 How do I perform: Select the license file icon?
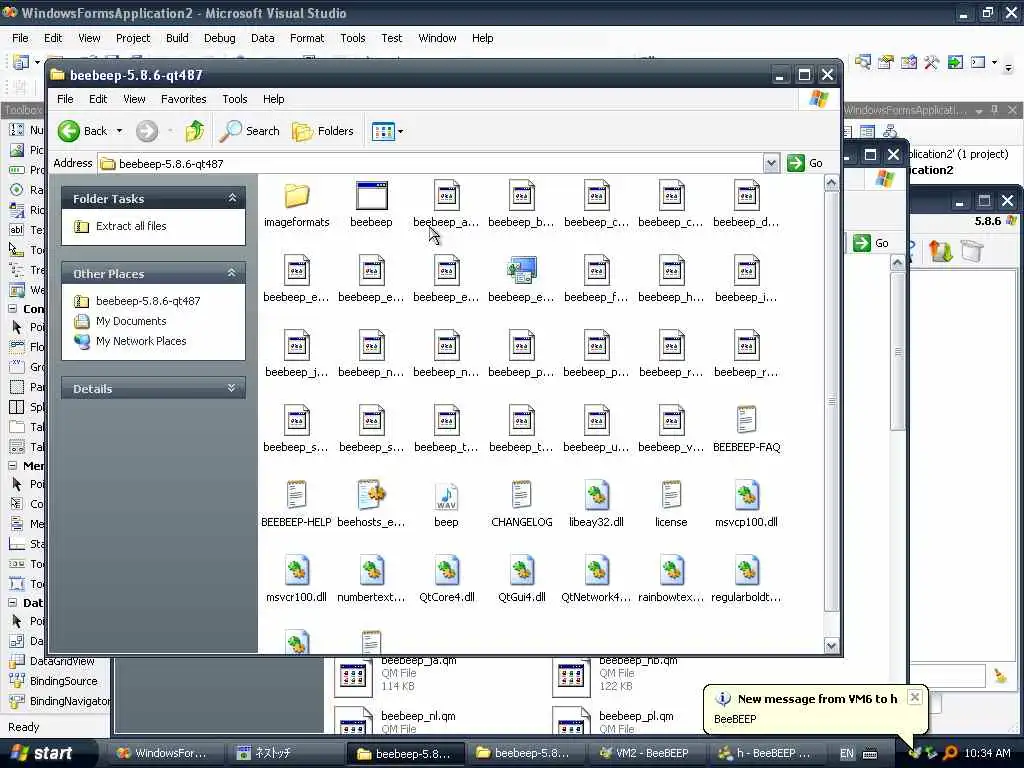(671, 495)
